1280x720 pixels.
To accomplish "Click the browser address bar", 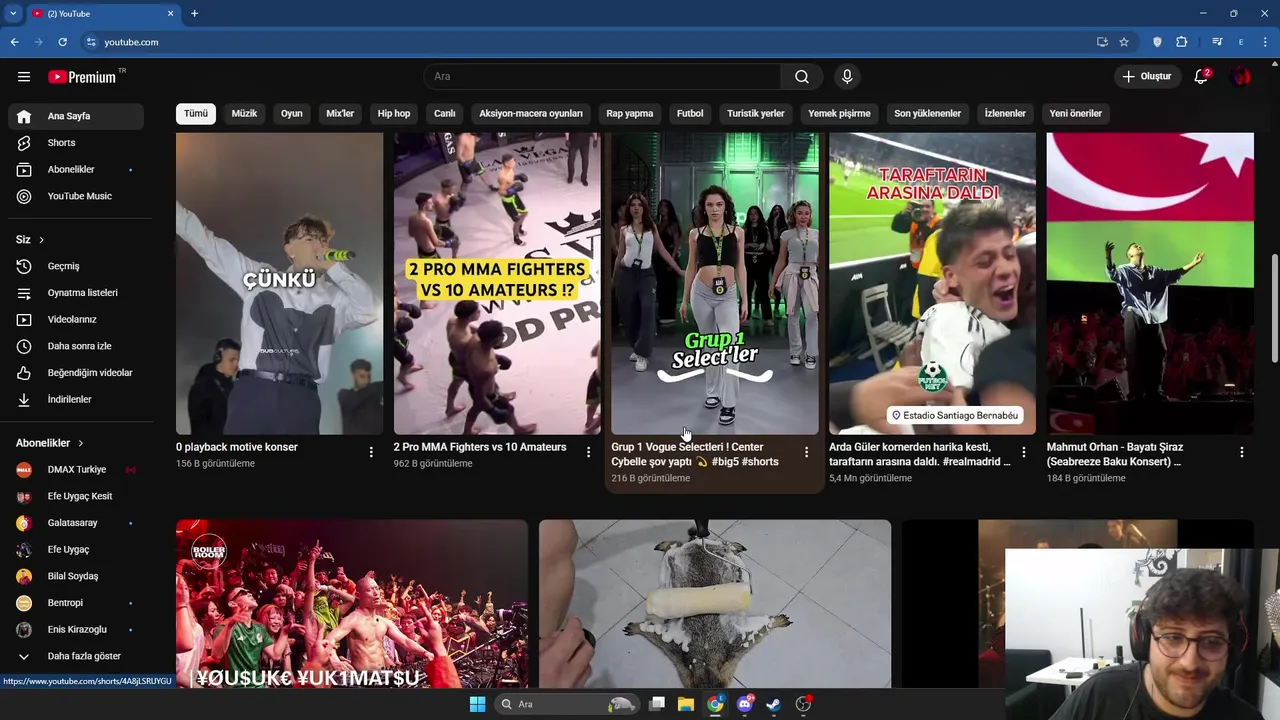I will point(590,42).
